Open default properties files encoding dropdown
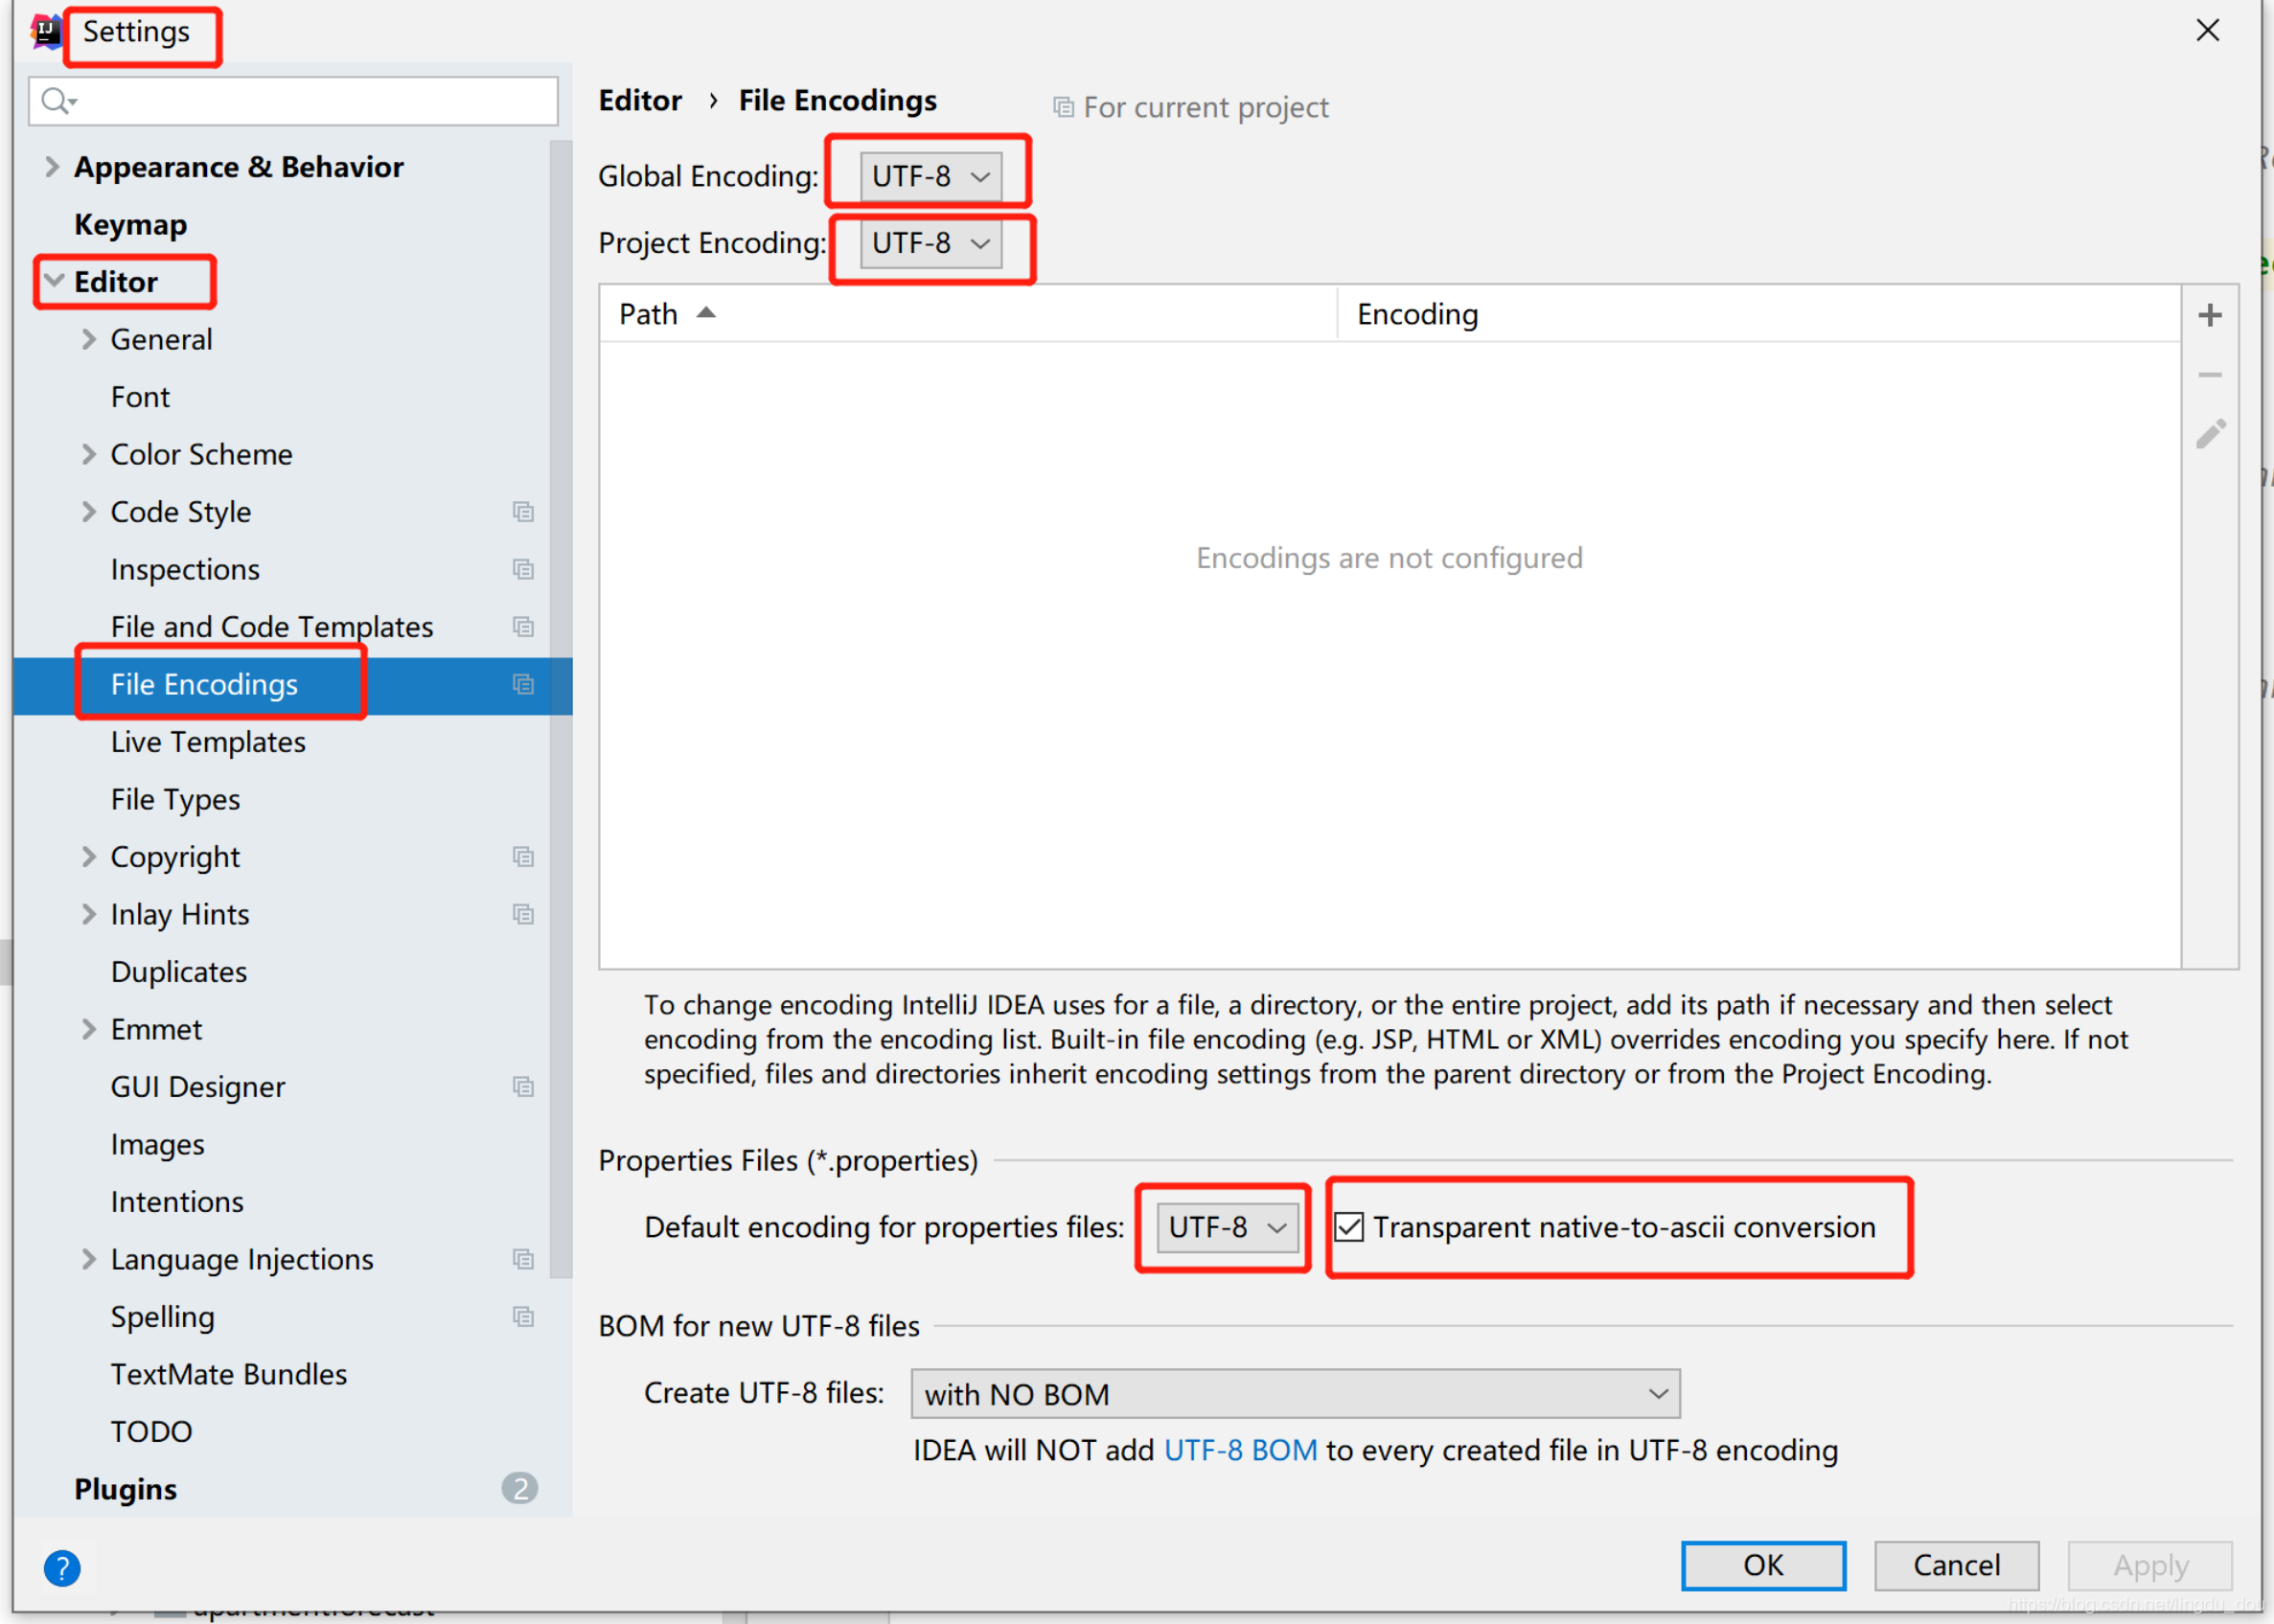Screen dimensions: 2274x1624 pos(1226,1227)
